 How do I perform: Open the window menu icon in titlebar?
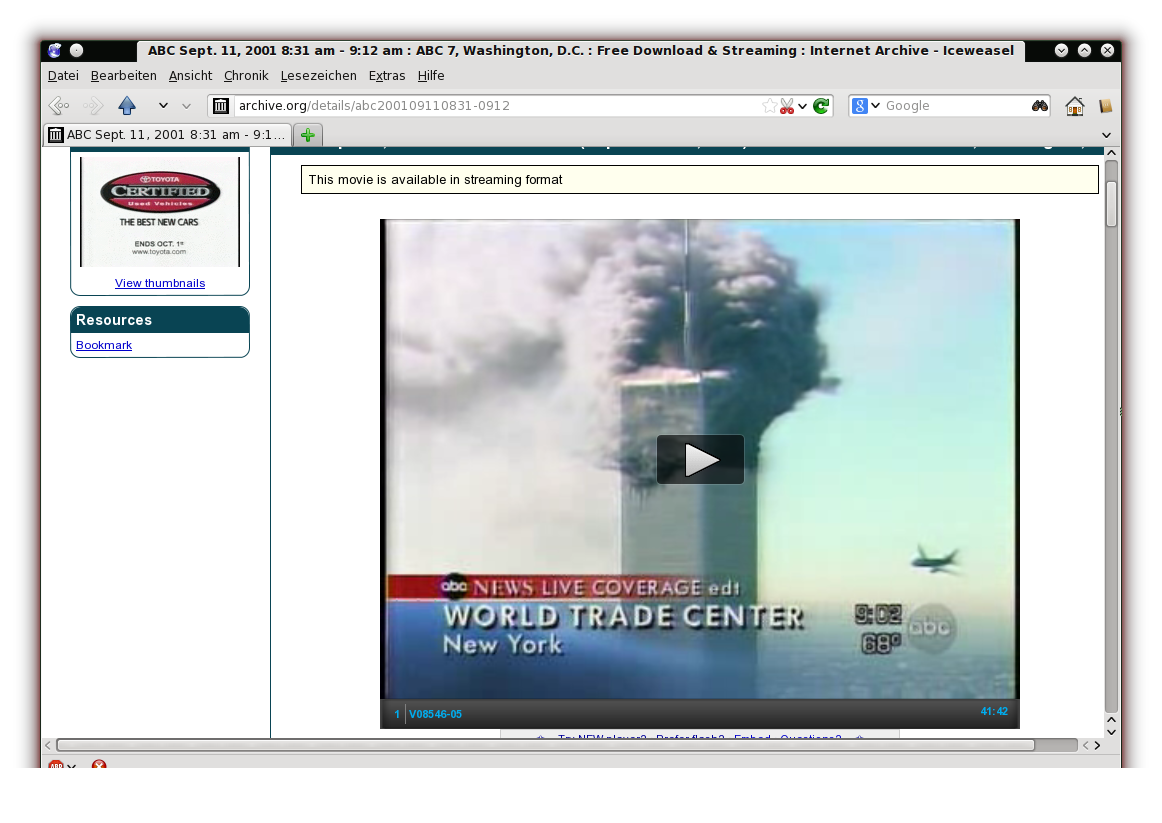[x=55, y=50]
